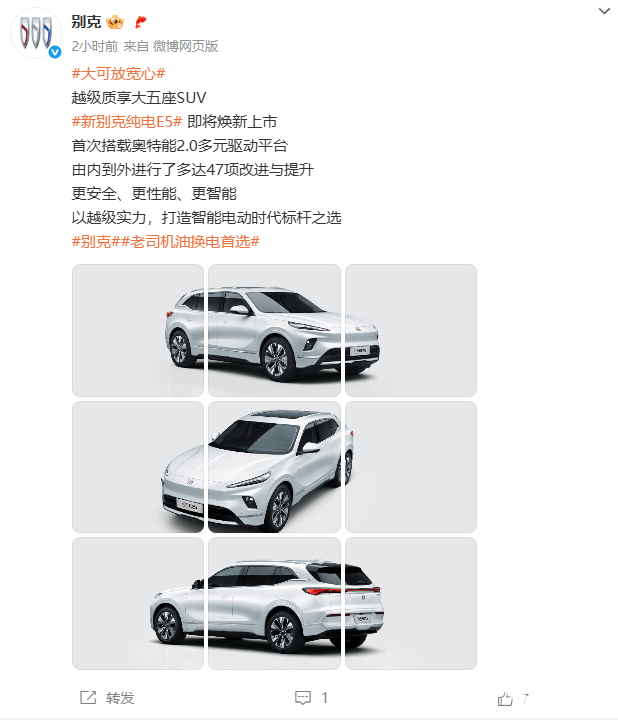
Task: Click the 转发 repost button text
Action: coord(120,698)
